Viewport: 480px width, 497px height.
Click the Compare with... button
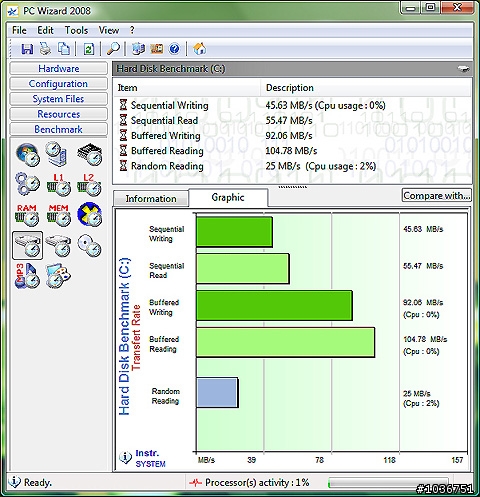tap(437, 196)
